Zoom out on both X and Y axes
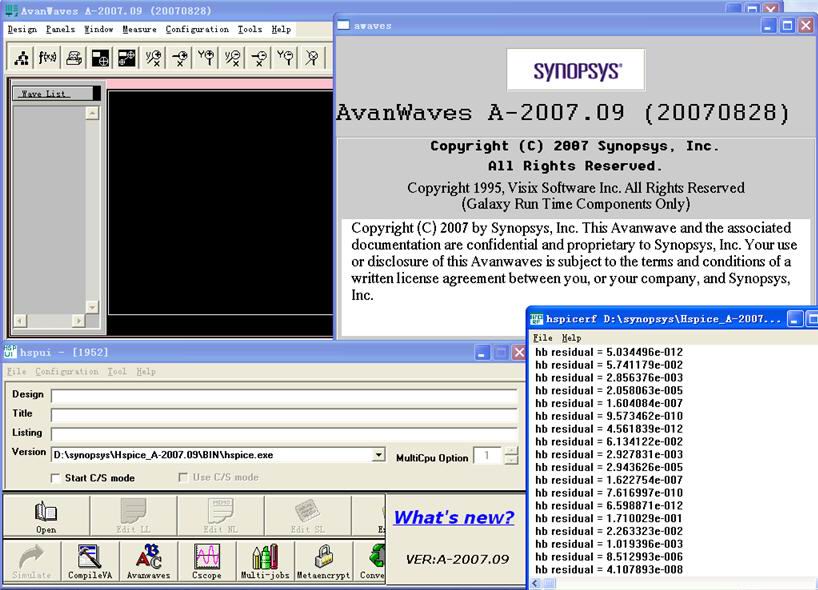Screen dimensions: 818x590 233,57
